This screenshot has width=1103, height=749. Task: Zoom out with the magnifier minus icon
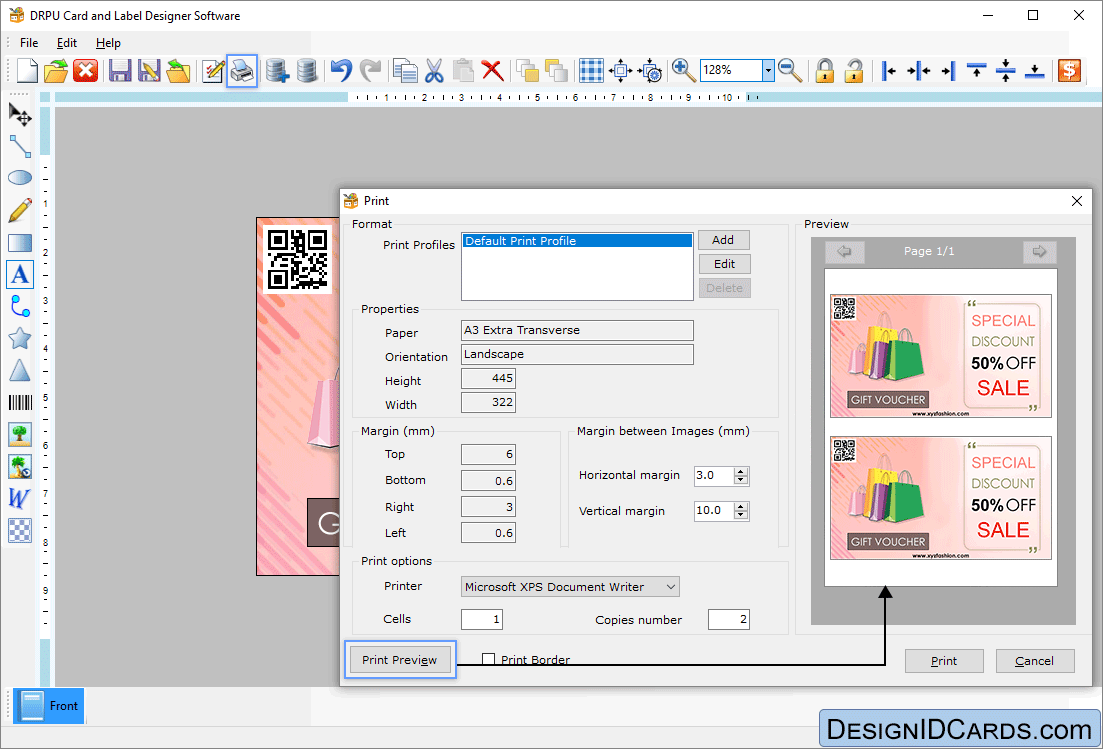click(791, 70)
